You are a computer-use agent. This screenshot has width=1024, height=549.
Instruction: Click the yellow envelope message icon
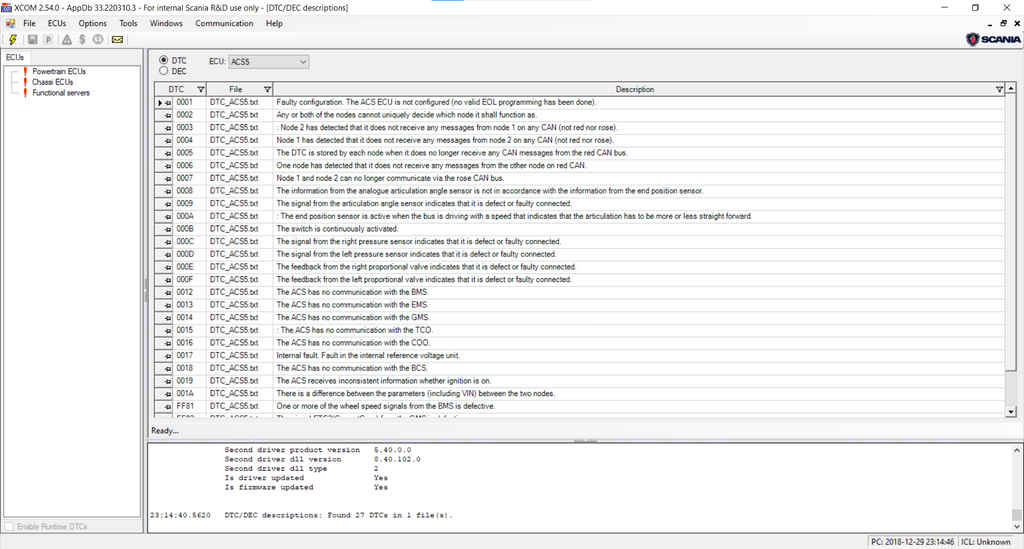[117, 40]
